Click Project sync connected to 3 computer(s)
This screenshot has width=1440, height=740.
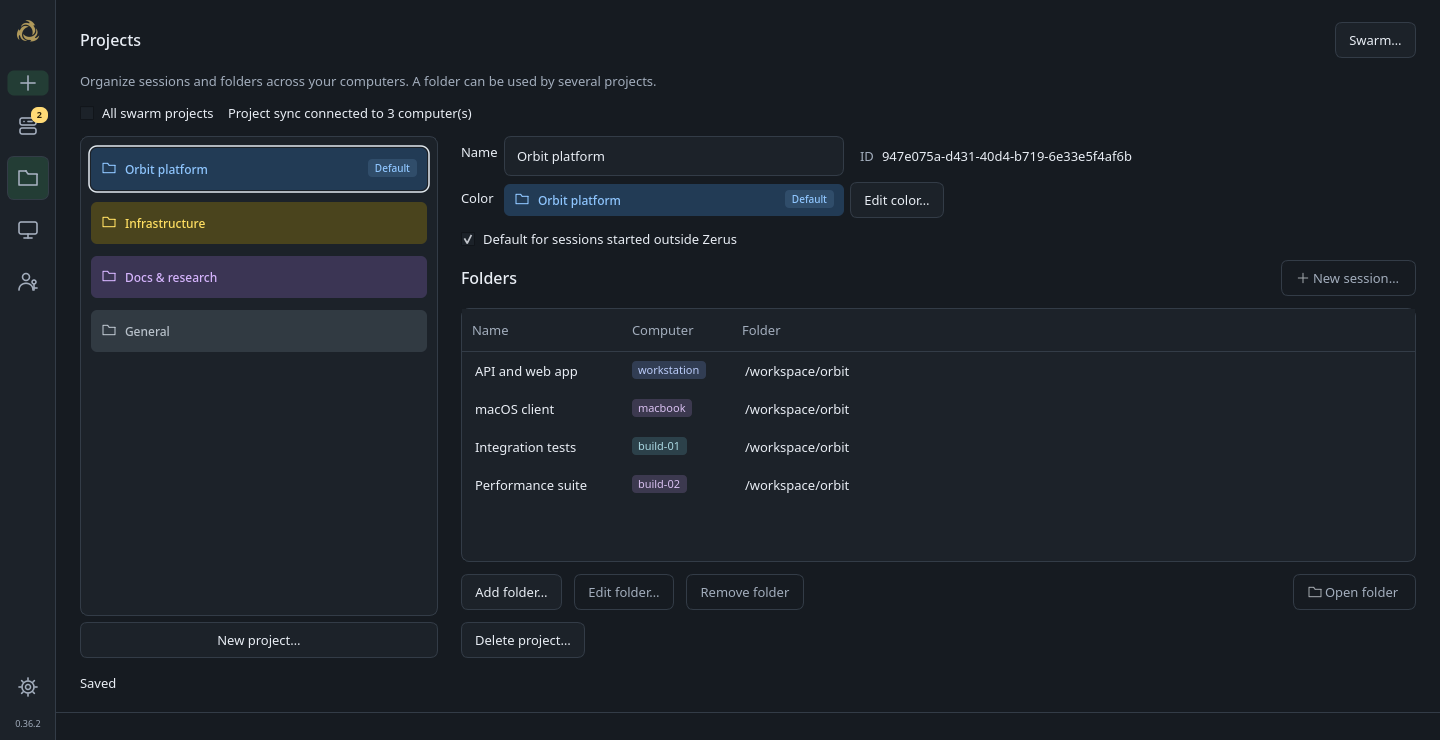[350, 113]
